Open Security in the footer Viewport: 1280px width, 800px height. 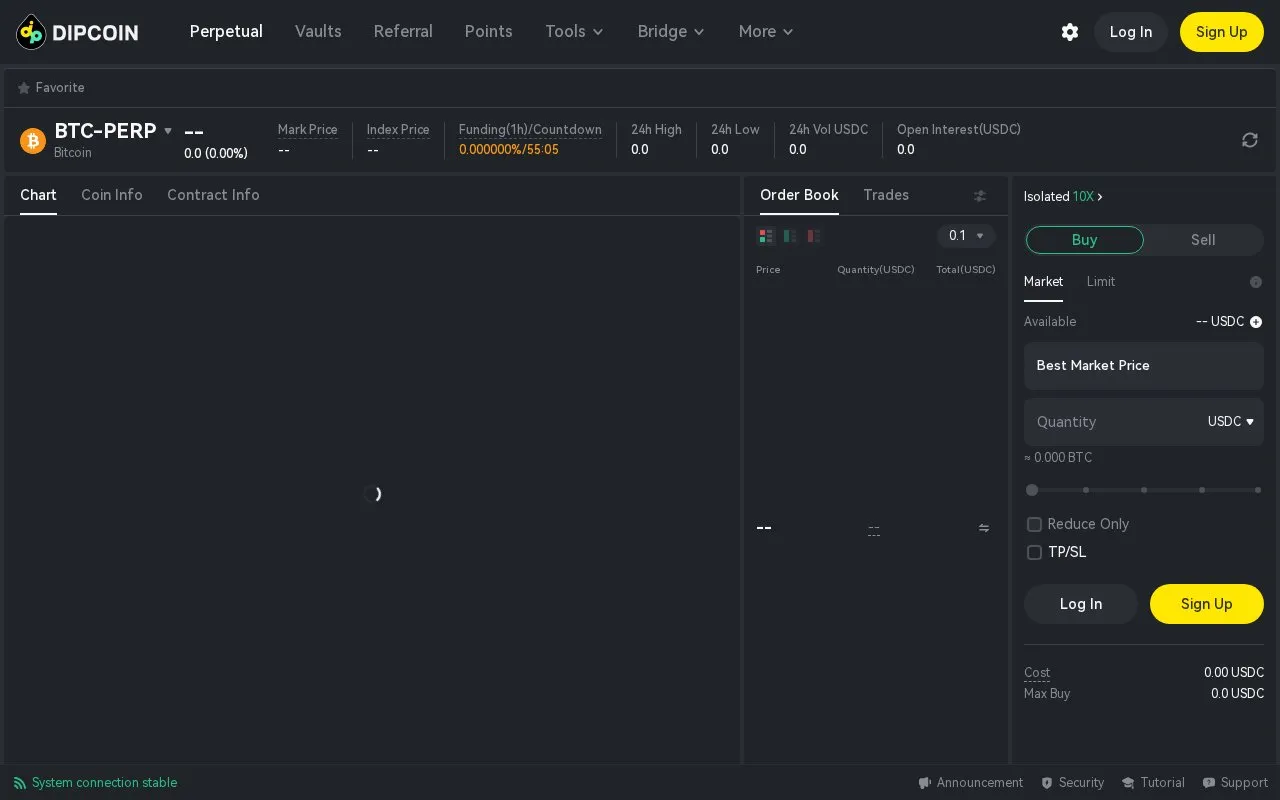tap(1072, 783)
